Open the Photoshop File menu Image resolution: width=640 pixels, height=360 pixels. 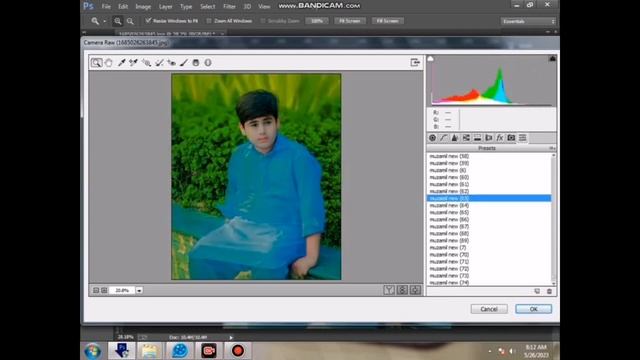[x=106, y=7]
